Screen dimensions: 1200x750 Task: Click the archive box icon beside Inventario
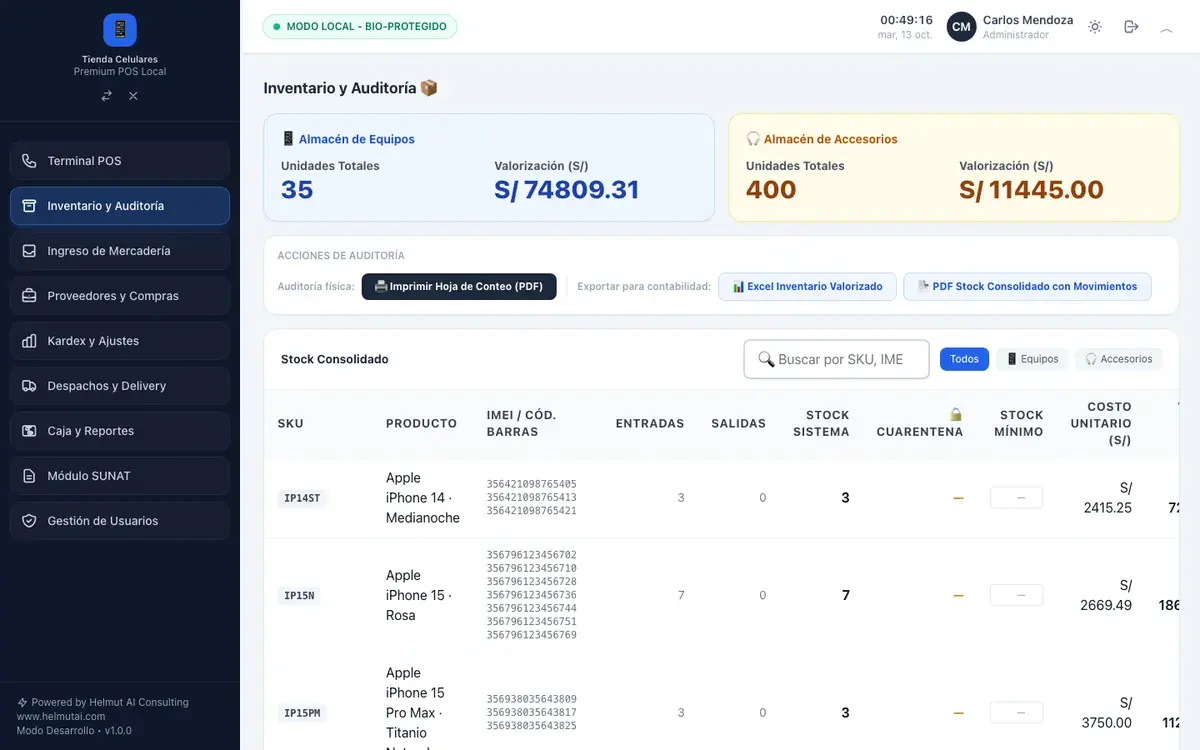(29, 206)
